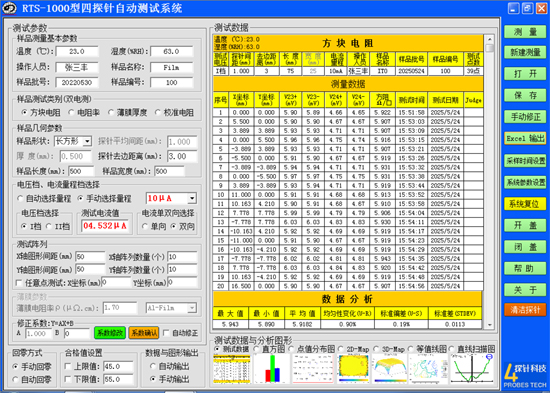
Task: Toggle the 自动修正 checkbox
Action: (x=167, y=333)
